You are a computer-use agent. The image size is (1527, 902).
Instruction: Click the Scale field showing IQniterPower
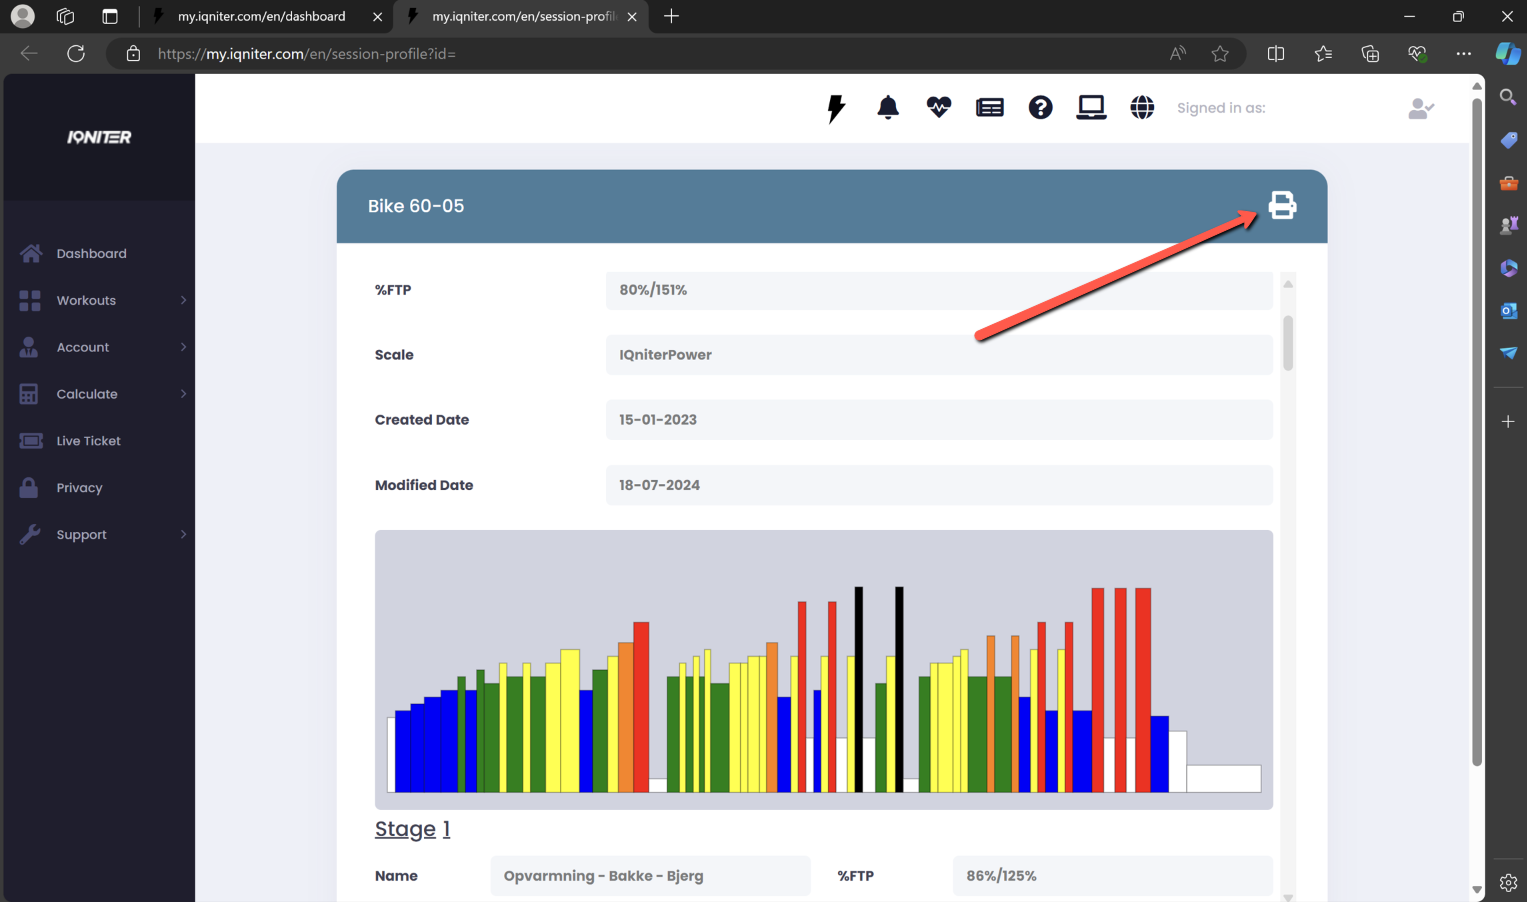pos(938,355)
